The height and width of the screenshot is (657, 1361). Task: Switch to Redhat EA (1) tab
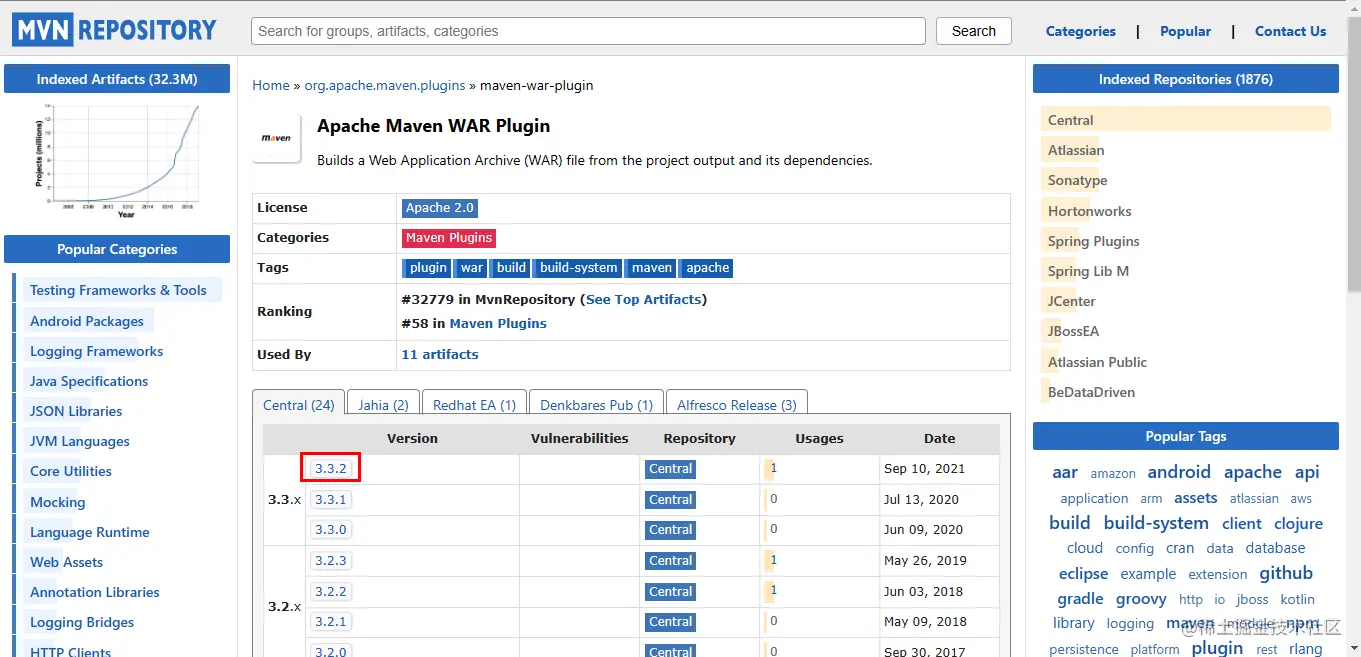474,402
